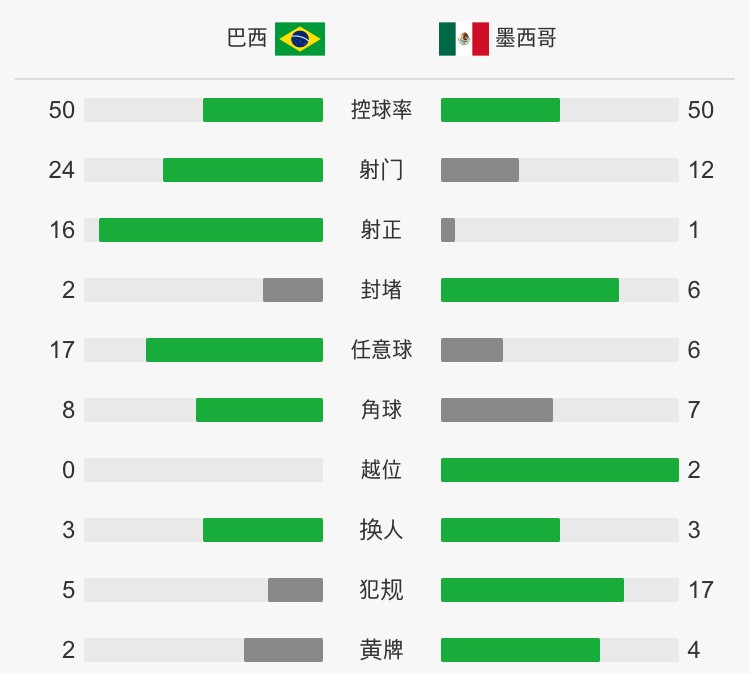750x674 pixels.
Task: Click Mexico's 犯规 value 17
Action: [701, 590]
